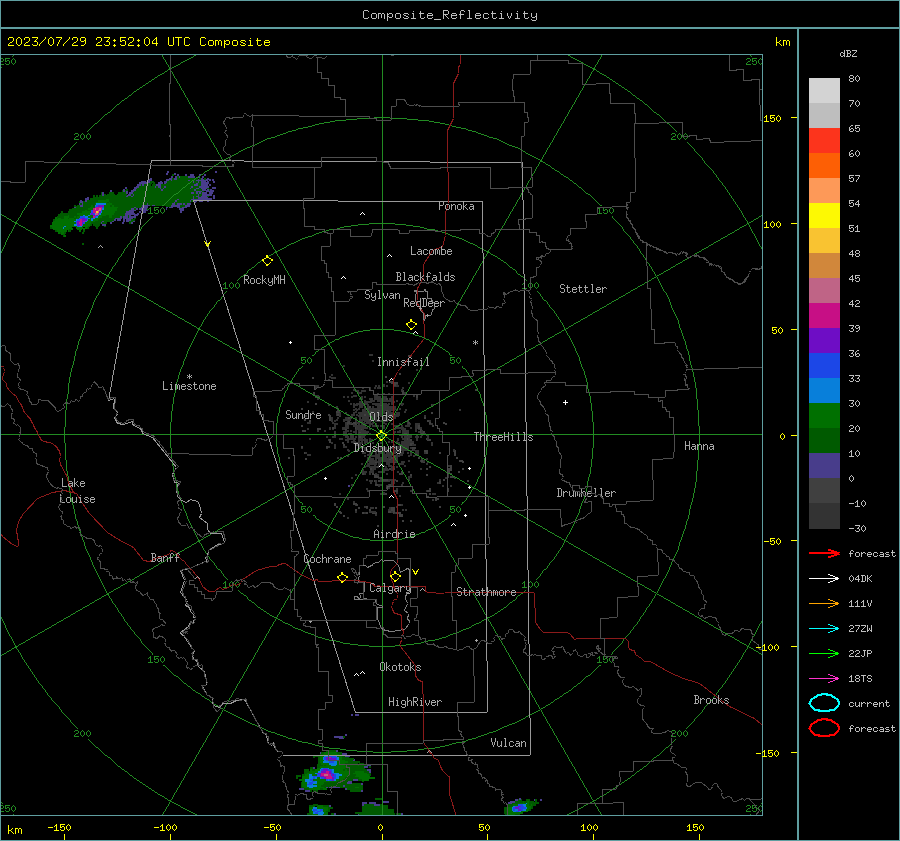
Task: Click the small storm cell south of Vulcan
Action: [x=520, y=807]
